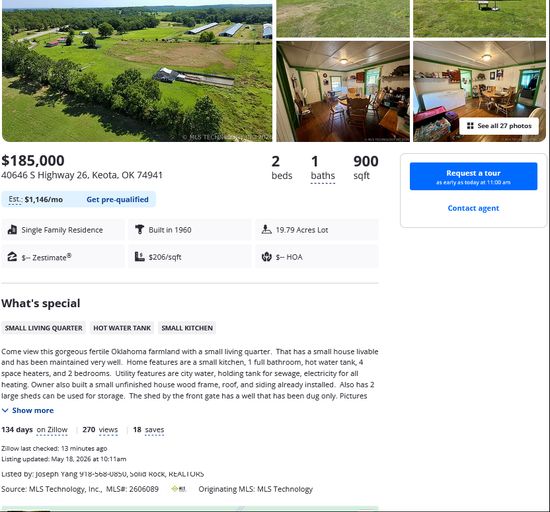Open the dining room interior photo
Image resolution: width=550 pixels, height=512 pixels.
[x=343, y=92]
